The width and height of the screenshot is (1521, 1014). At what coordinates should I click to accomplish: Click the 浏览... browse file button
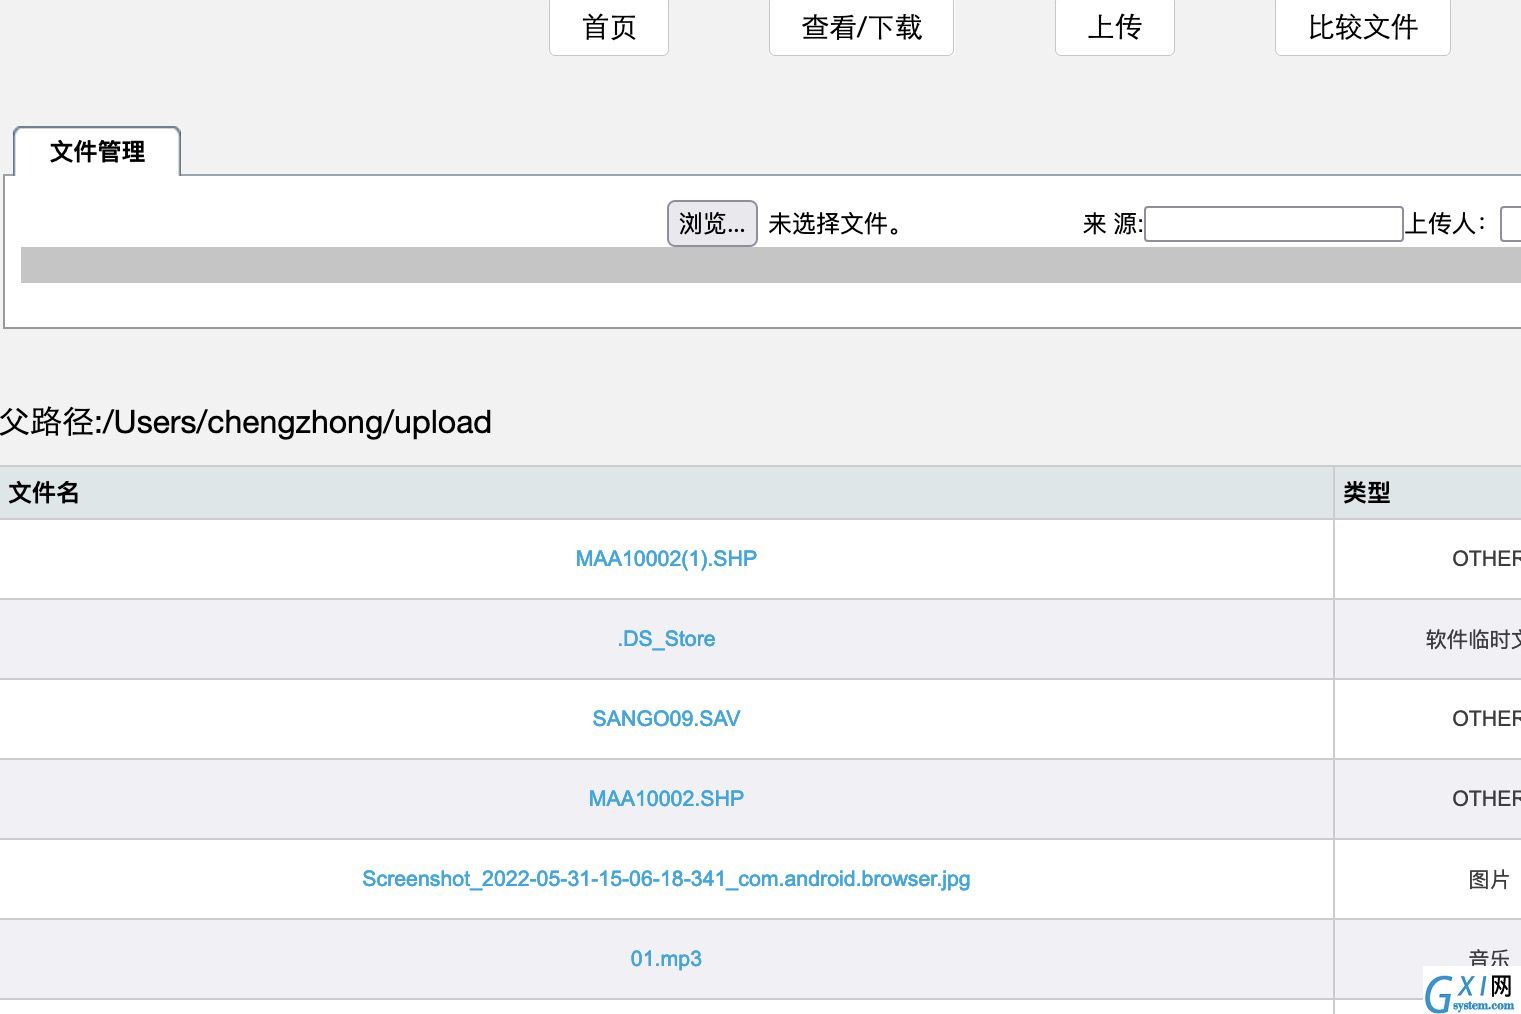tap(712, 223)
